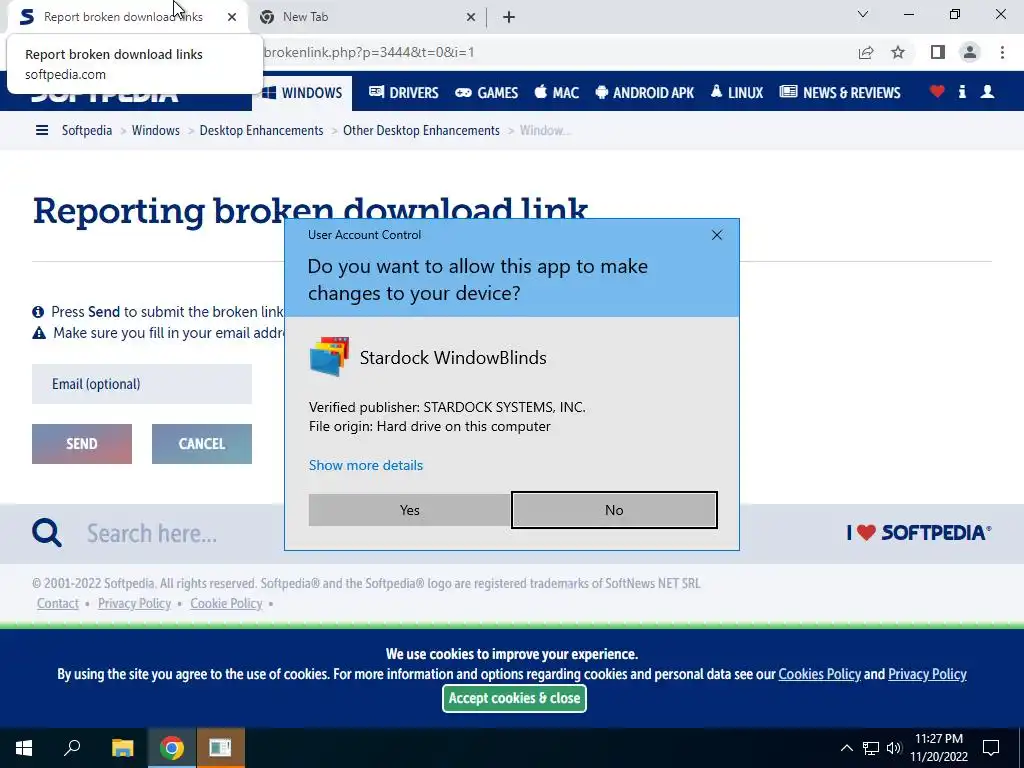The height and width of the screenshot is (768, 1024).
Task: Open the Windows section tab
Action: coord(302,93)
